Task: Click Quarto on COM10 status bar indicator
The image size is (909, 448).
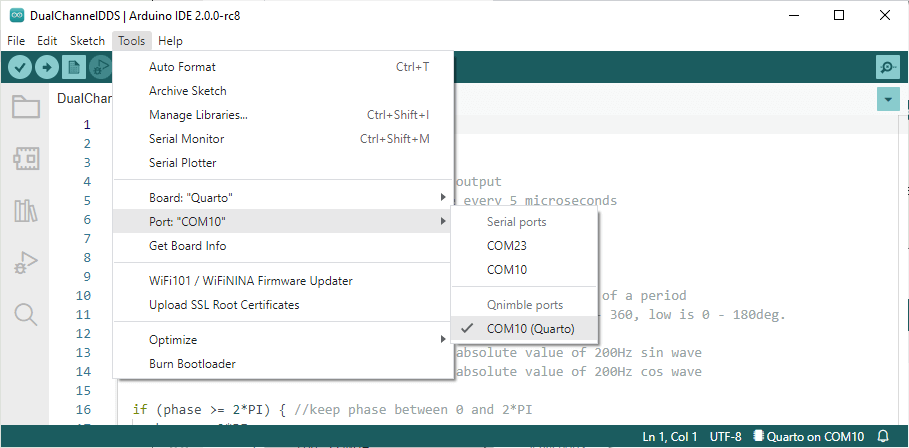Action: click(808, 437)
